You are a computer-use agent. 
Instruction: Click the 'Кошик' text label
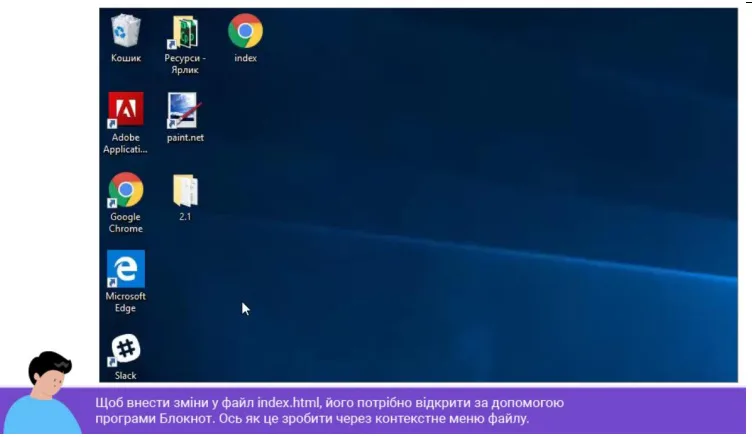point(126,58)
